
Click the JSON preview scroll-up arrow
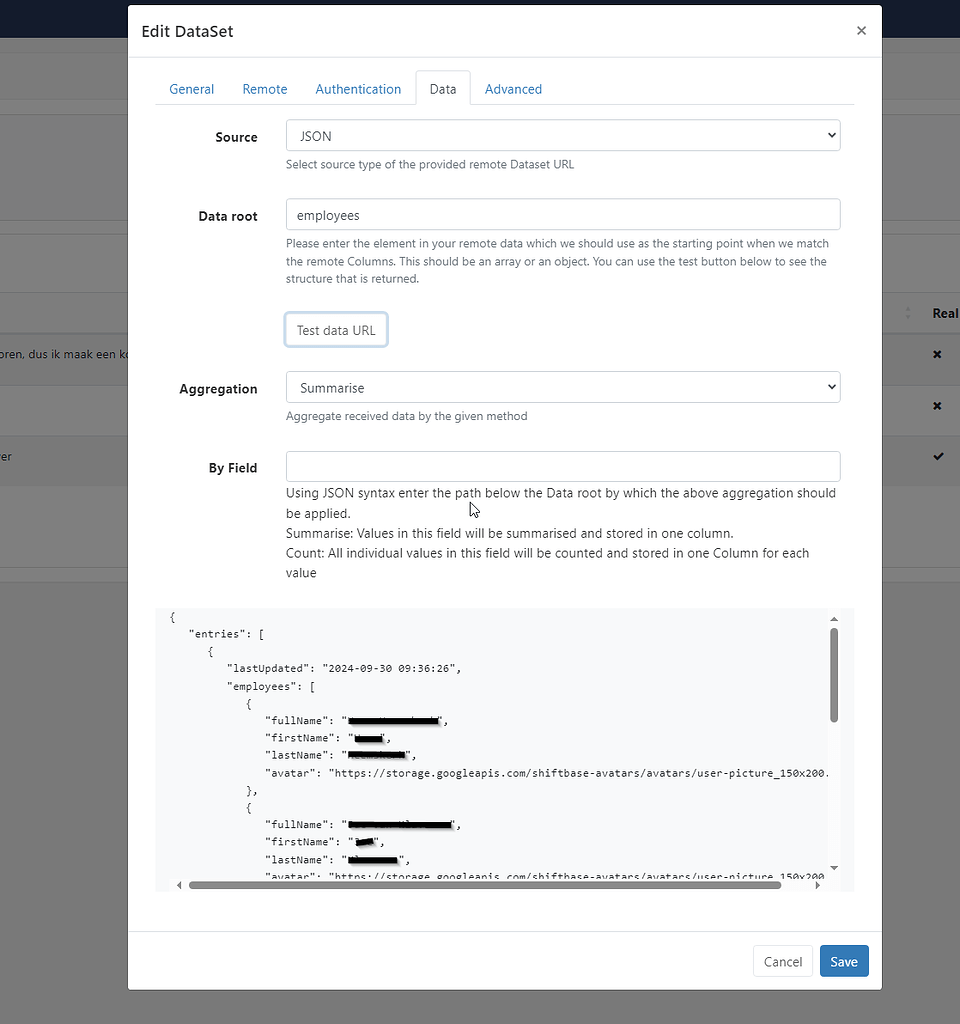pos(833,618)
